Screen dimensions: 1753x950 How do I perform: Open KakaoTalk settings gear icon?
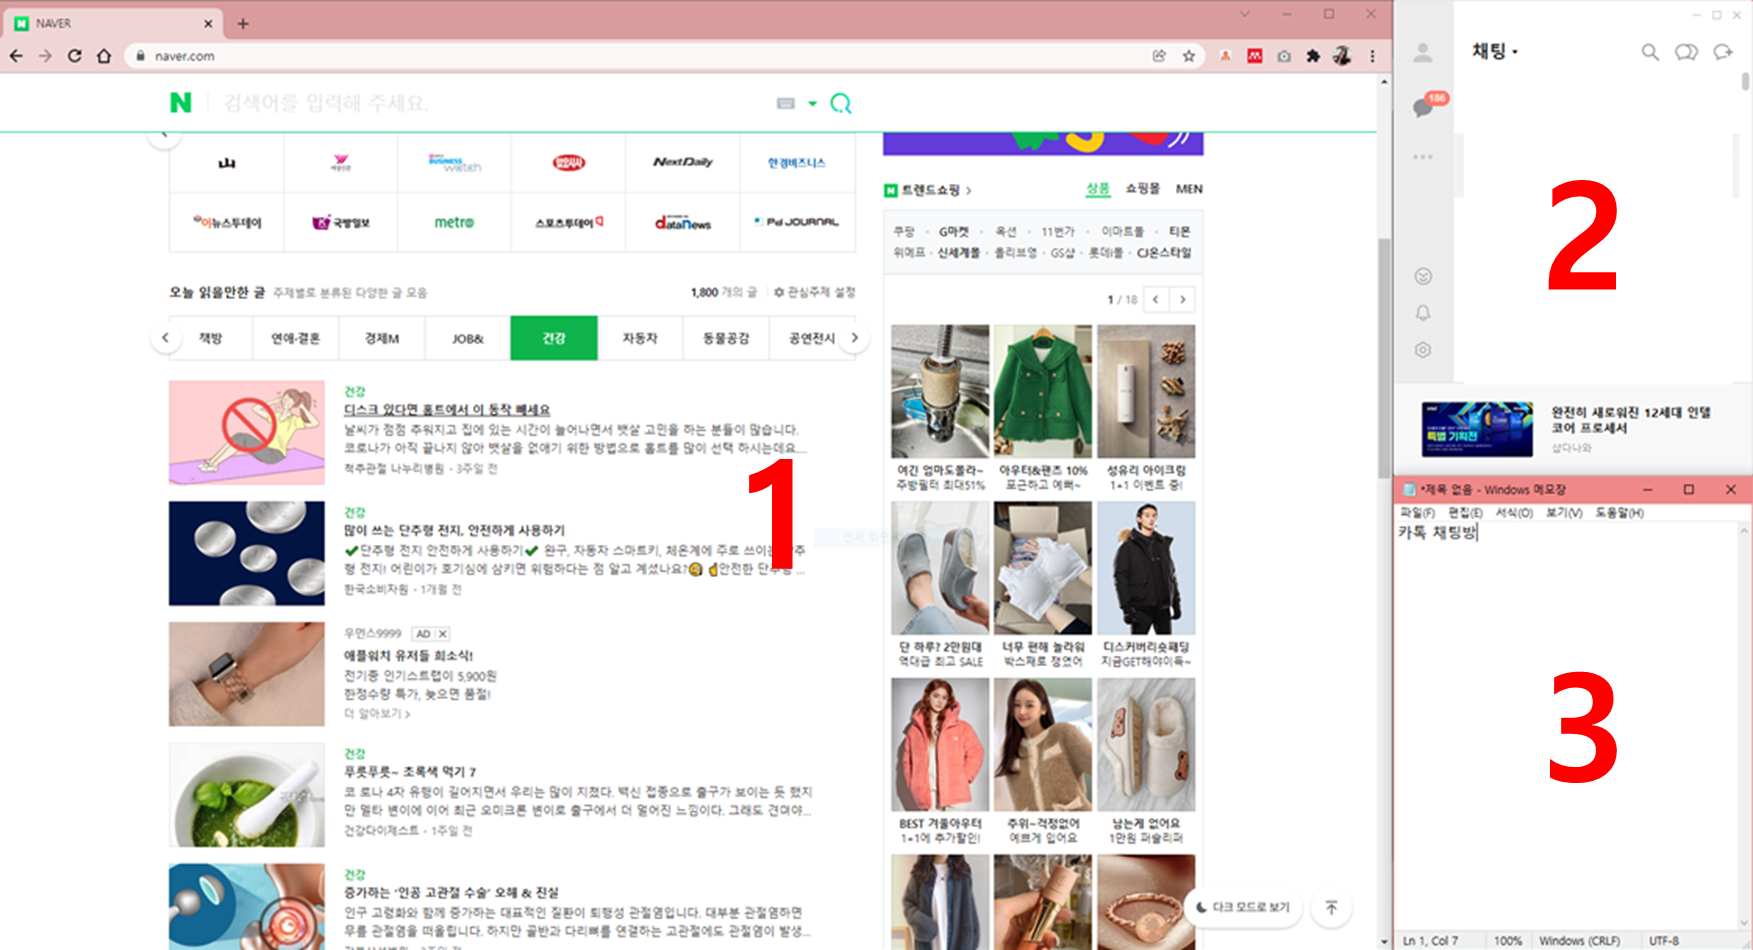1423,350
